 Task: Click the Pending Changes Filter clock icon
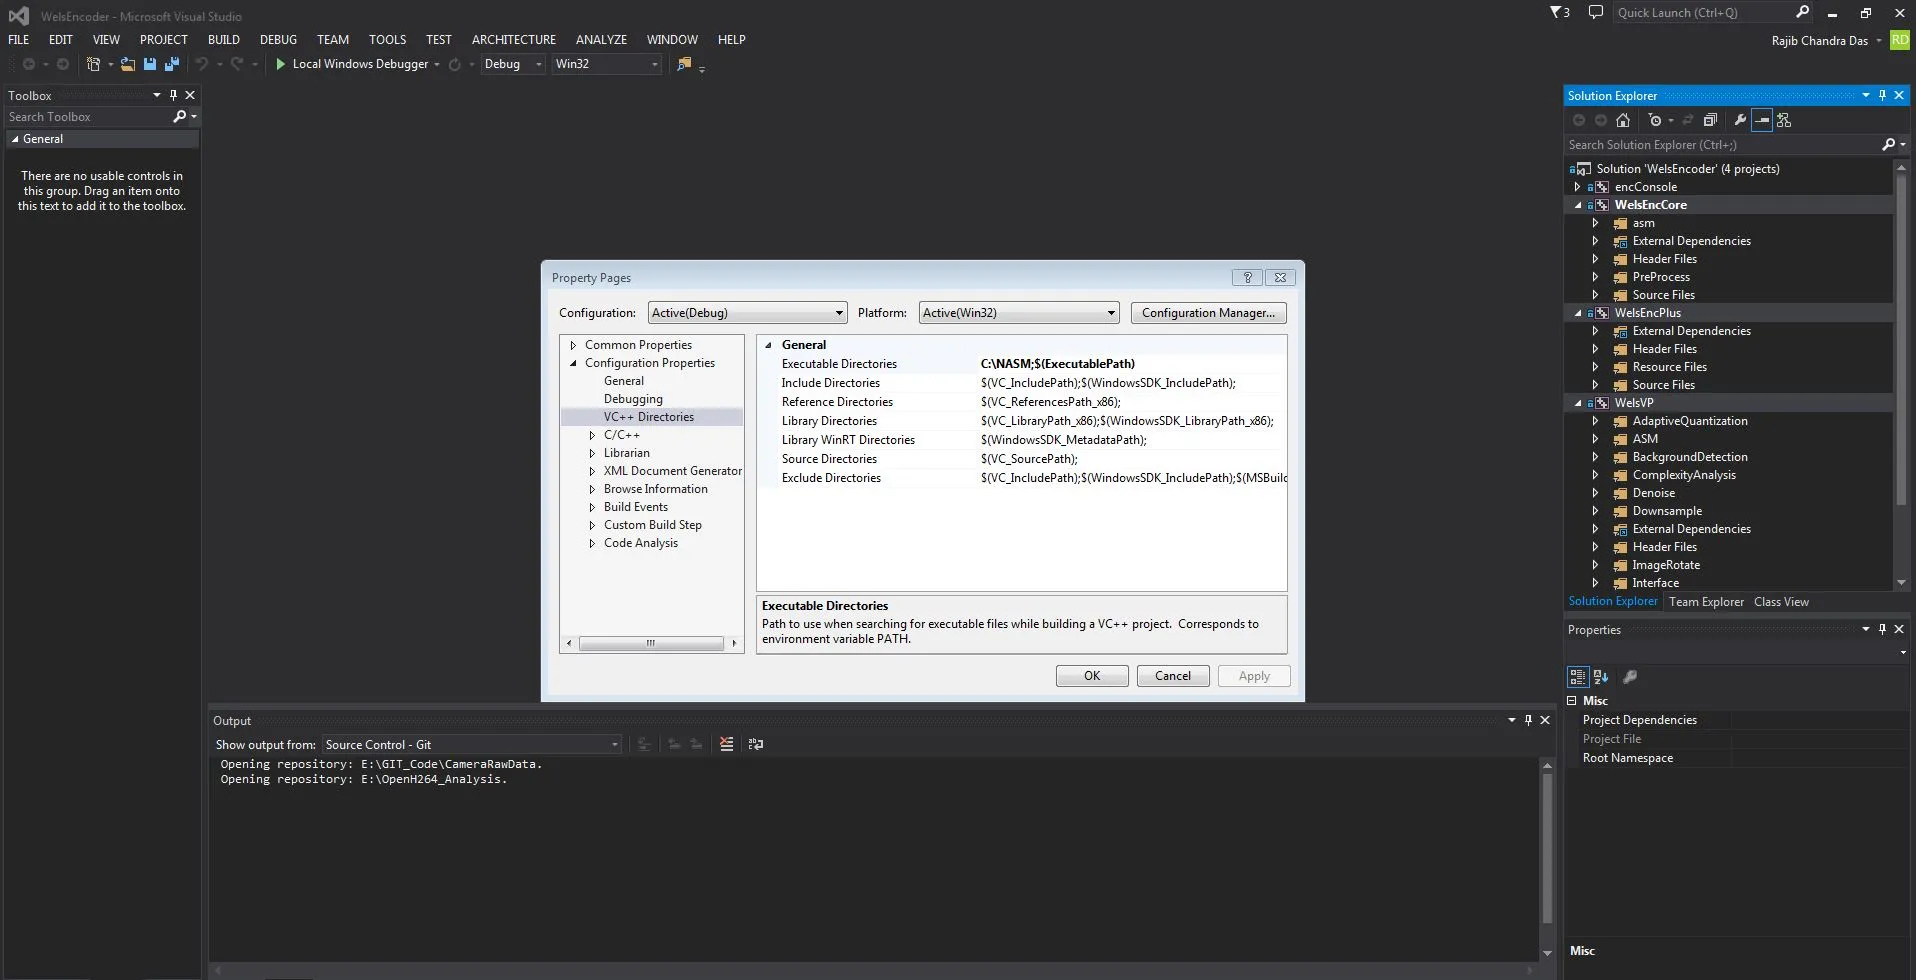point(1655,120)
